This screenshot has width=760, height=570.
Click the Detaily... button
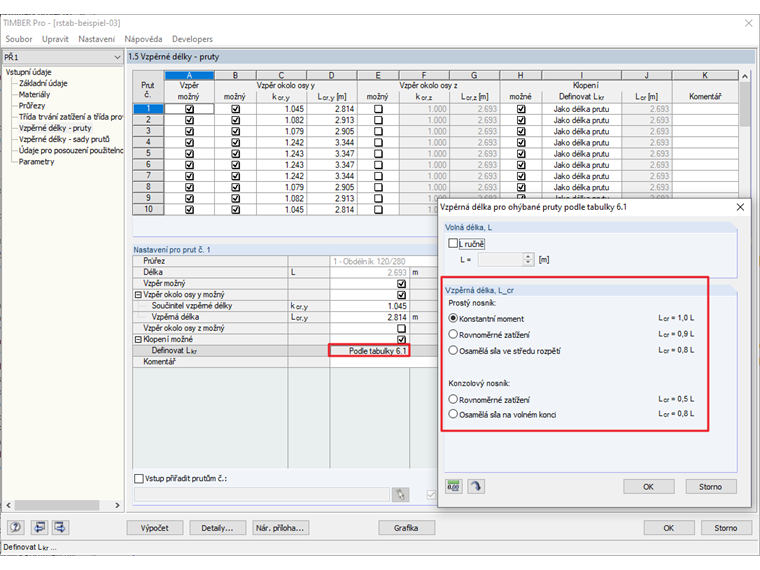pos(217,528)
